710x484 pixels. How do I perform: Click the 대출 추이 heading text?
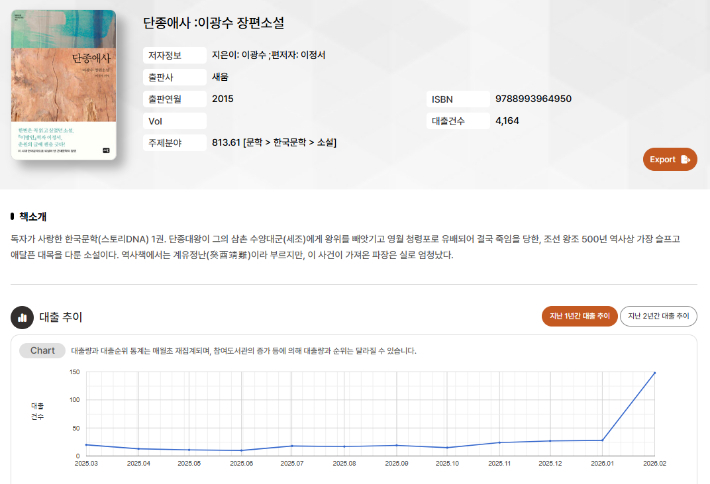[61, 317]
